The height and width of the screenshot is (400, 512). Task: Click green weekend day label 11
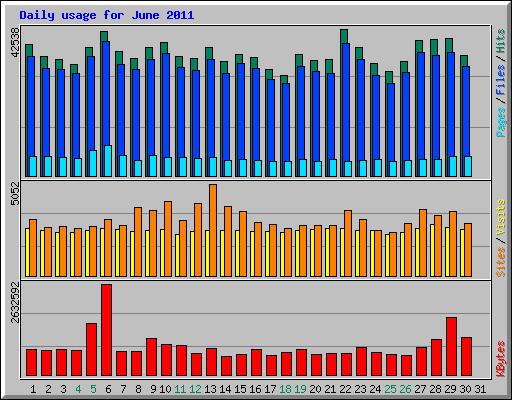click(x=180, y=389)
